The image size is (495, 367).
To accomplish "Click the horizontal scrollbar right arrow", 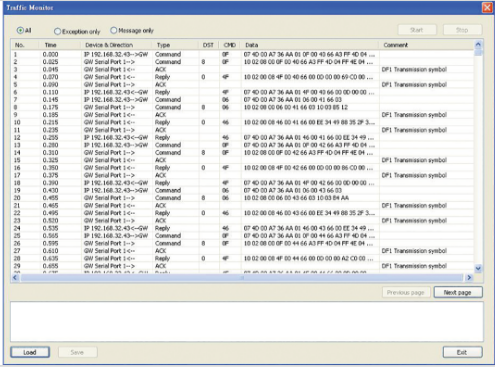I will coord(469,277).
